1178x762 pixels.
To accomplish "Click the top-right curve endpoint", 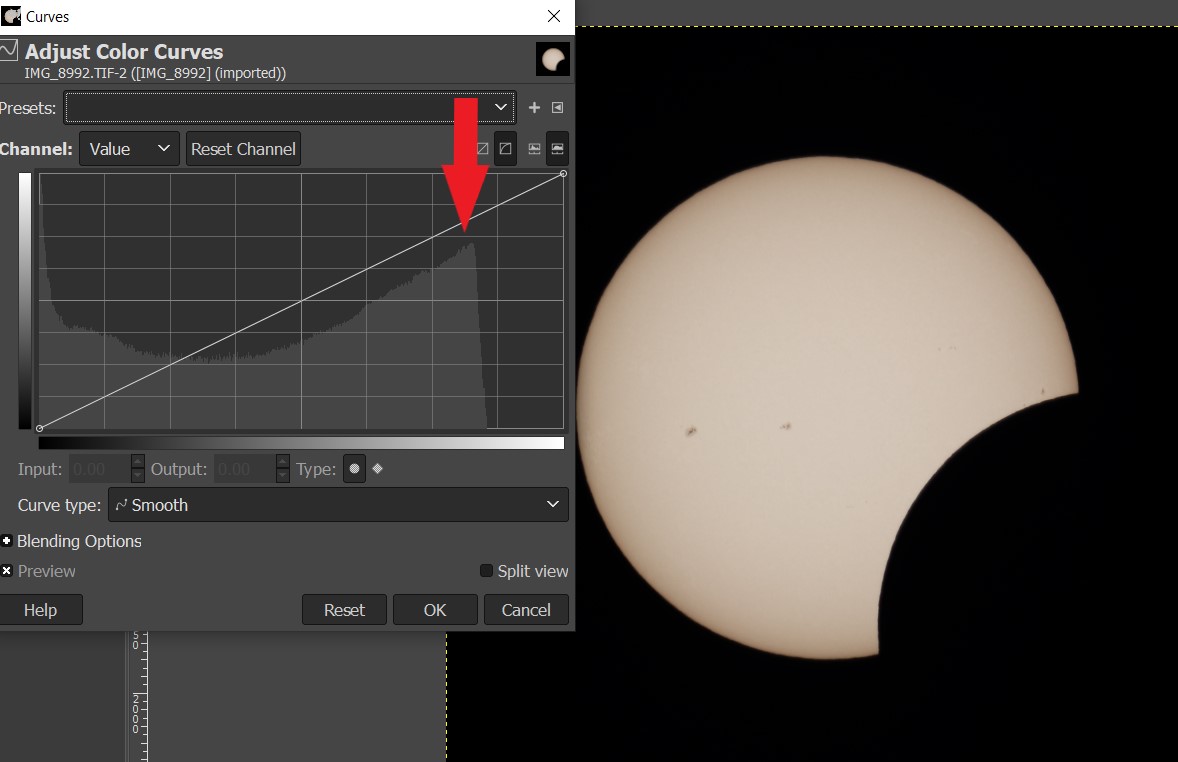I will click(563, 174).
